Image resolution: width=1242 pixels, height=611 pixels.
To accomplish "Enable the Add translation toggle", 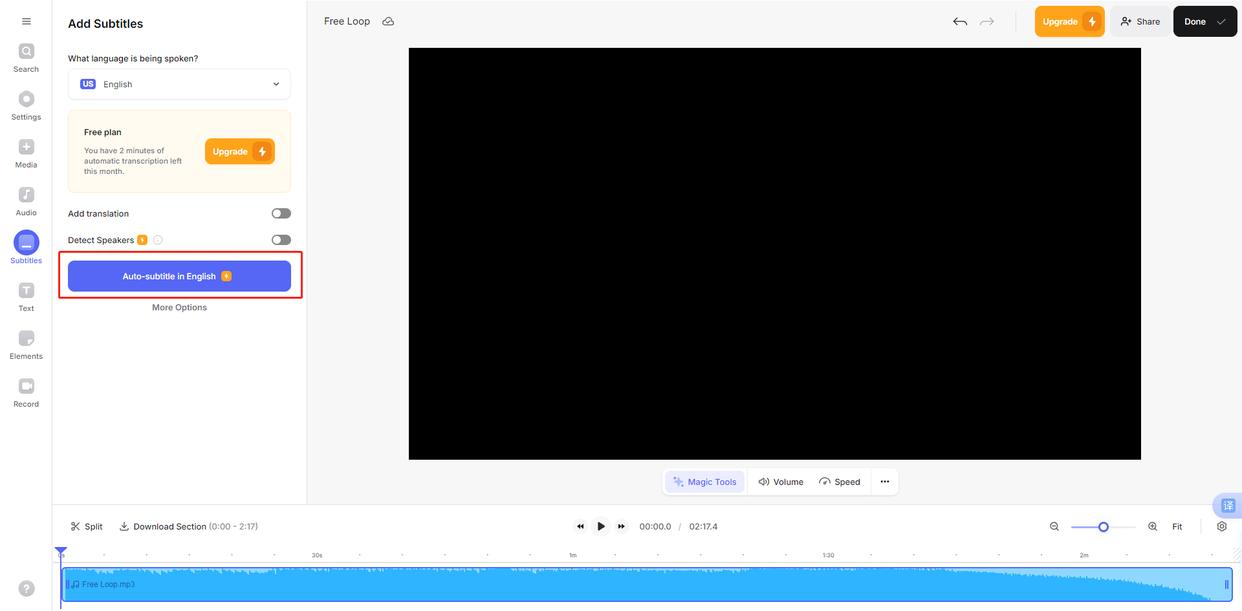I will coord(281,213).
